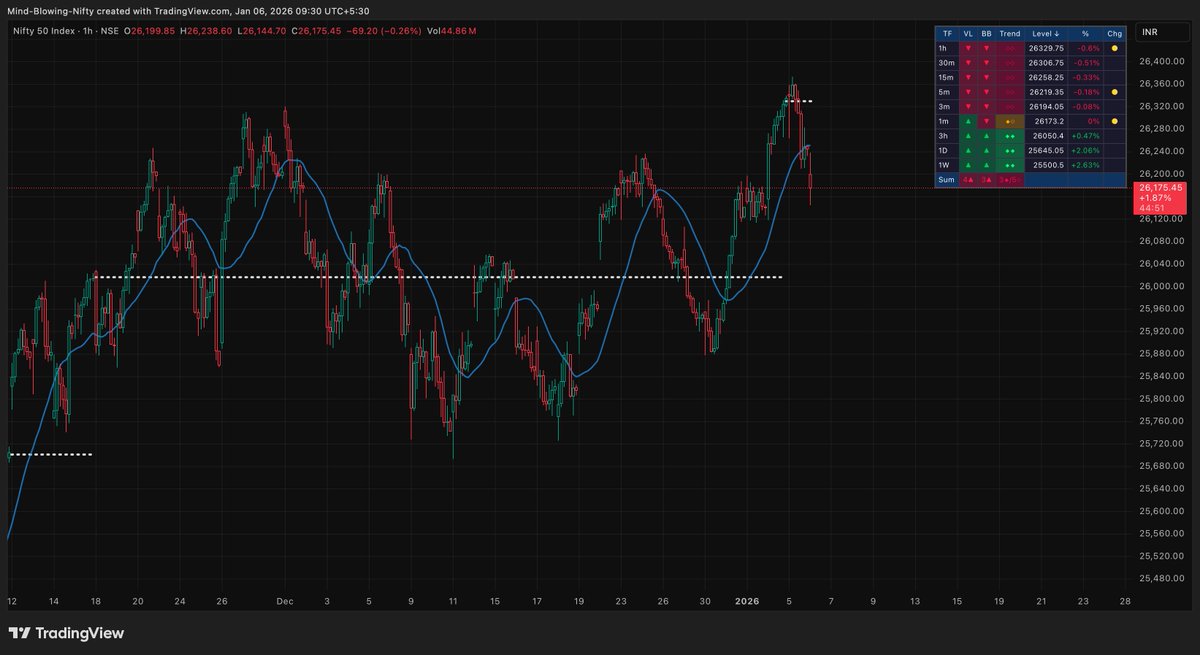Click the TF column header
Image resolution: width=1200 pixels, height=655 pixels.
[x=947, y=33]
